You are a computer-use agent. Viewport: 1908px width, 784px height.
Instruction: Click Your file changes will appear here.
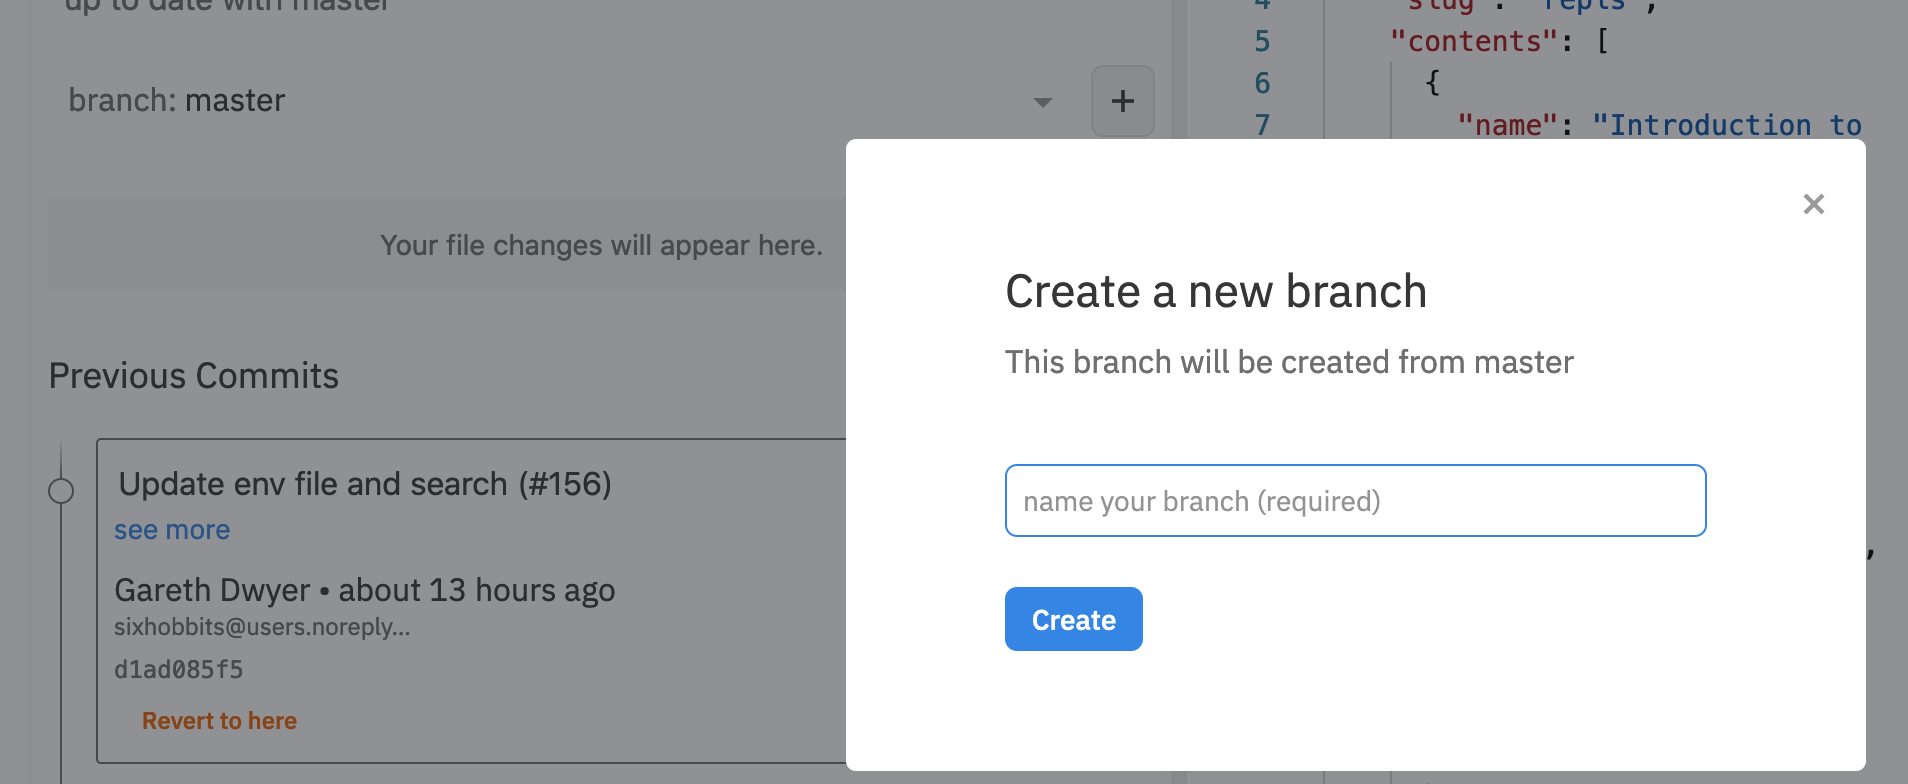(601, 245)
